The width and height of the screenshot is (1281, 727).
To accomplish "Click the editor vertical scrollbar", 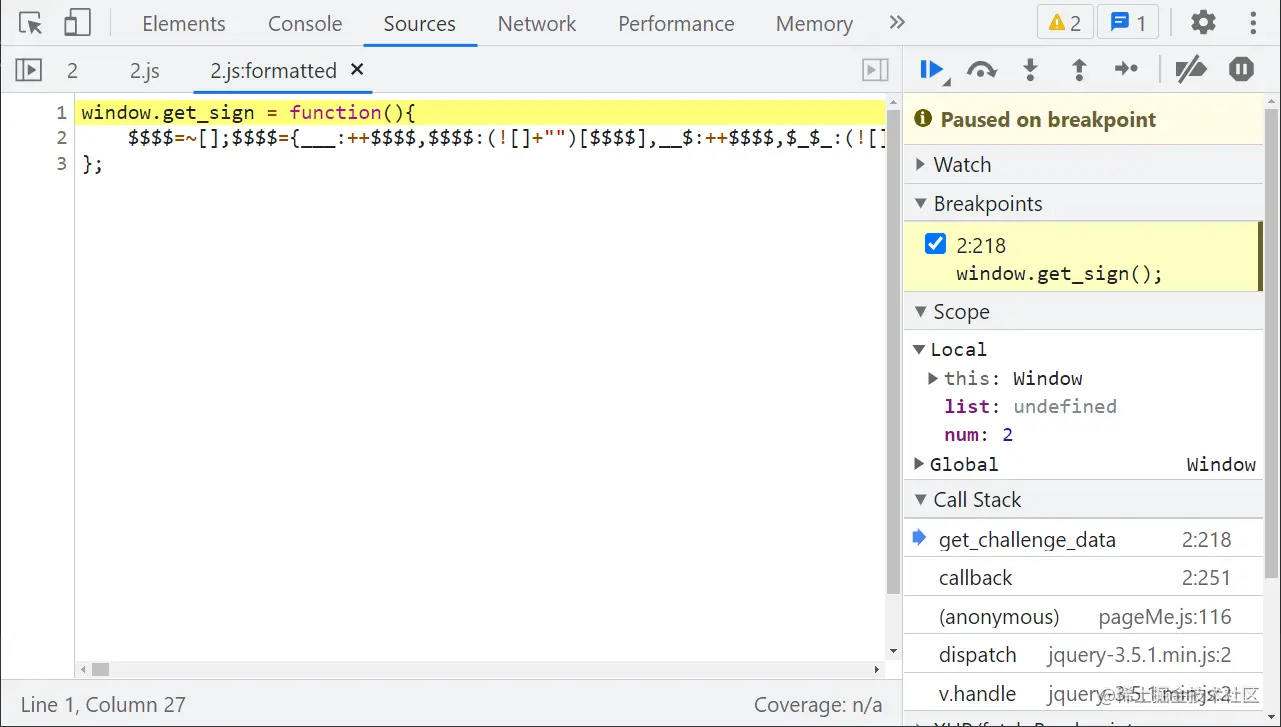I will 893,352.
